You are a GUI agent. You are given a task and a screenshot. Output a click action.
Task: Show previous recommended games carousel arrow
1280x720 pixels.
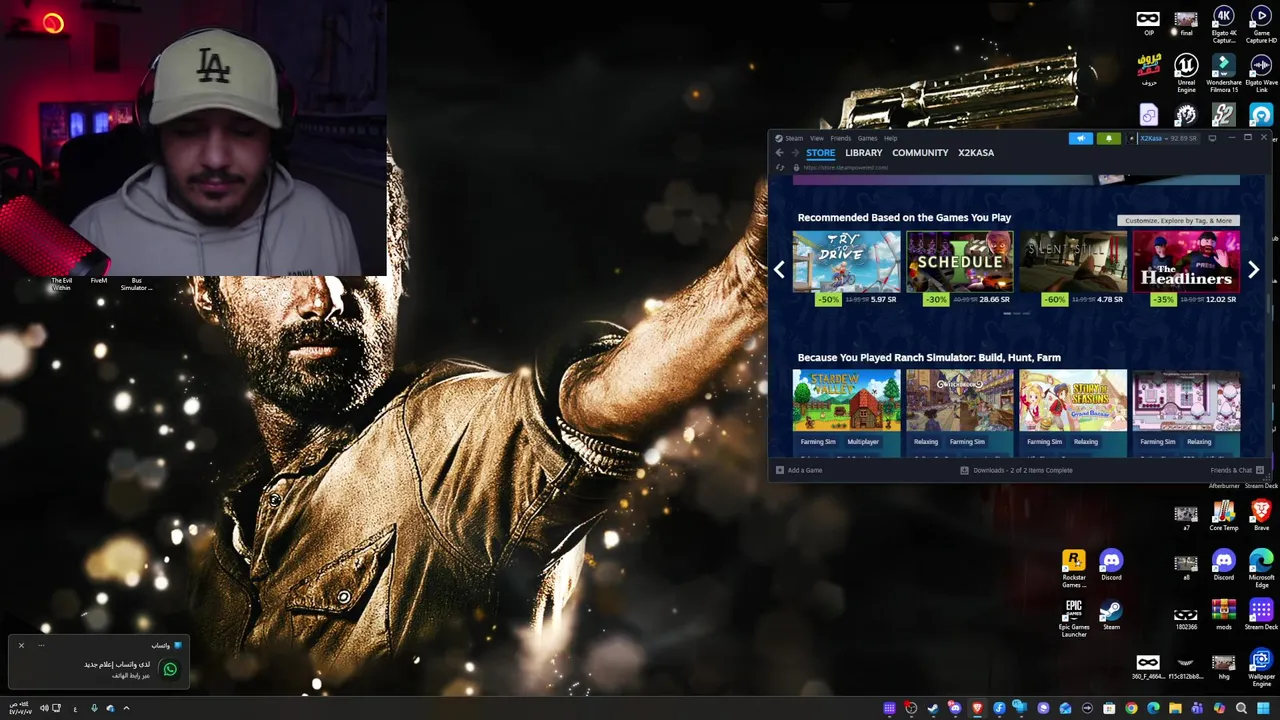[x=779, y=269]
